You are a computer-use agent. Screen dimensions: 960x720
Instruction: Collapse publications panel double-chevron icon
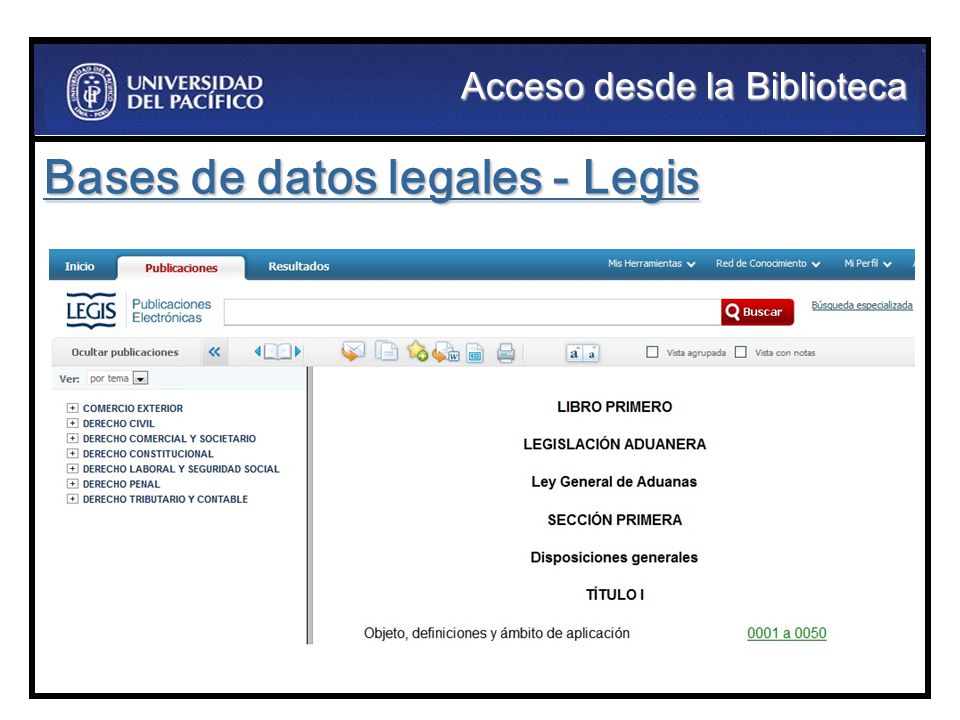click(x=214, y=352)
